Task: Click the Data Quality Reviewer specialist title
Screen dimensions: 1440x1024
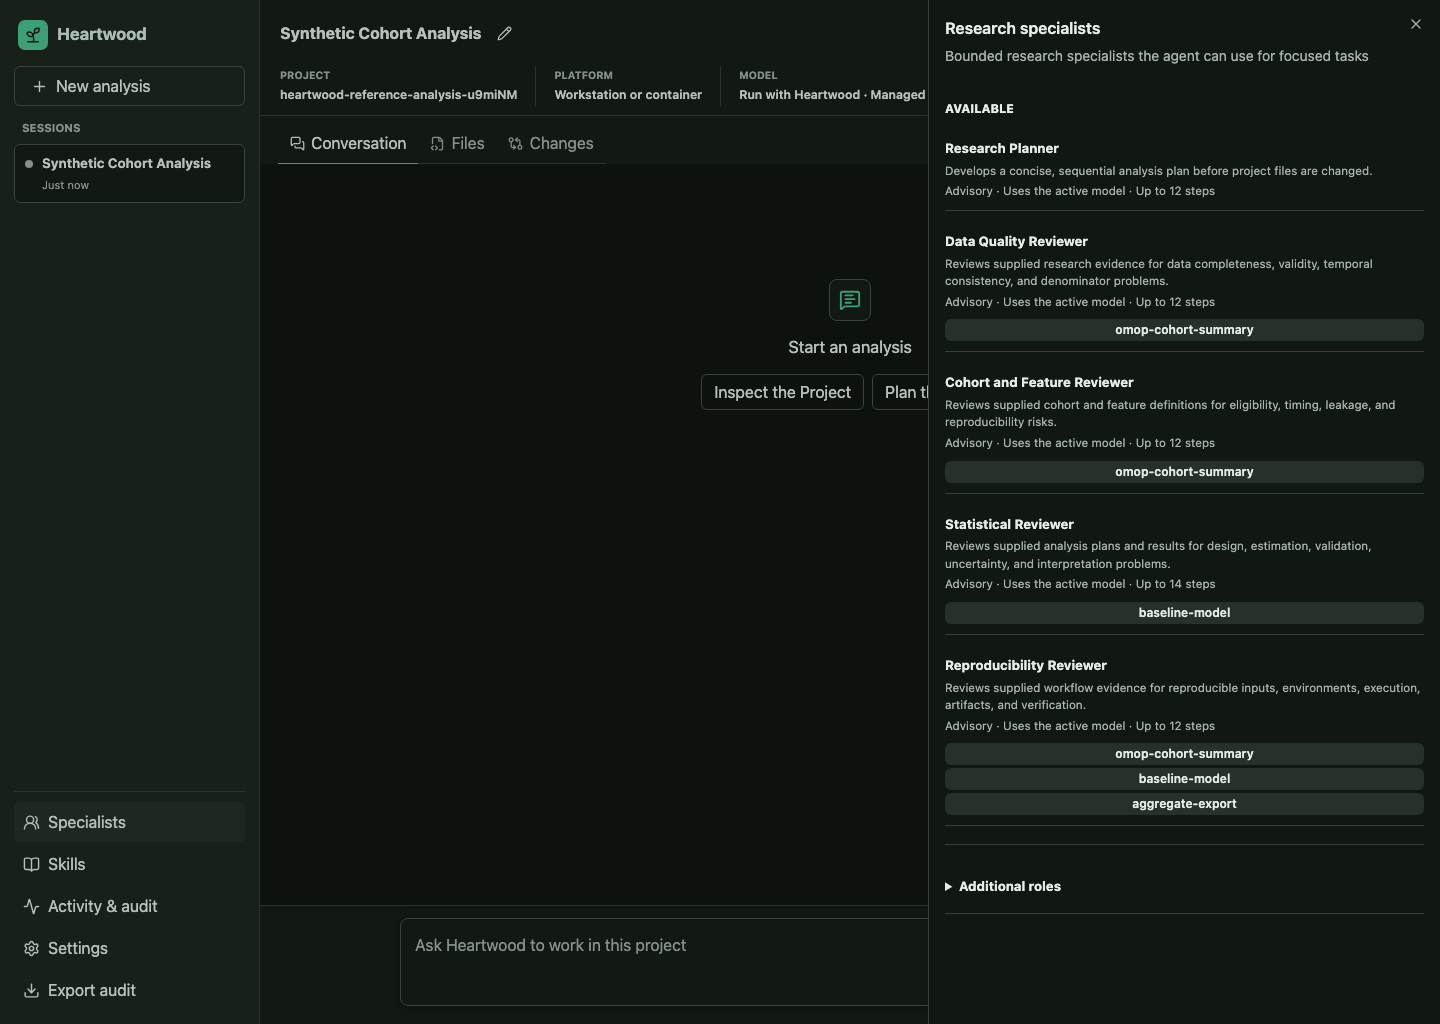Action: [x=1016, y=241]
